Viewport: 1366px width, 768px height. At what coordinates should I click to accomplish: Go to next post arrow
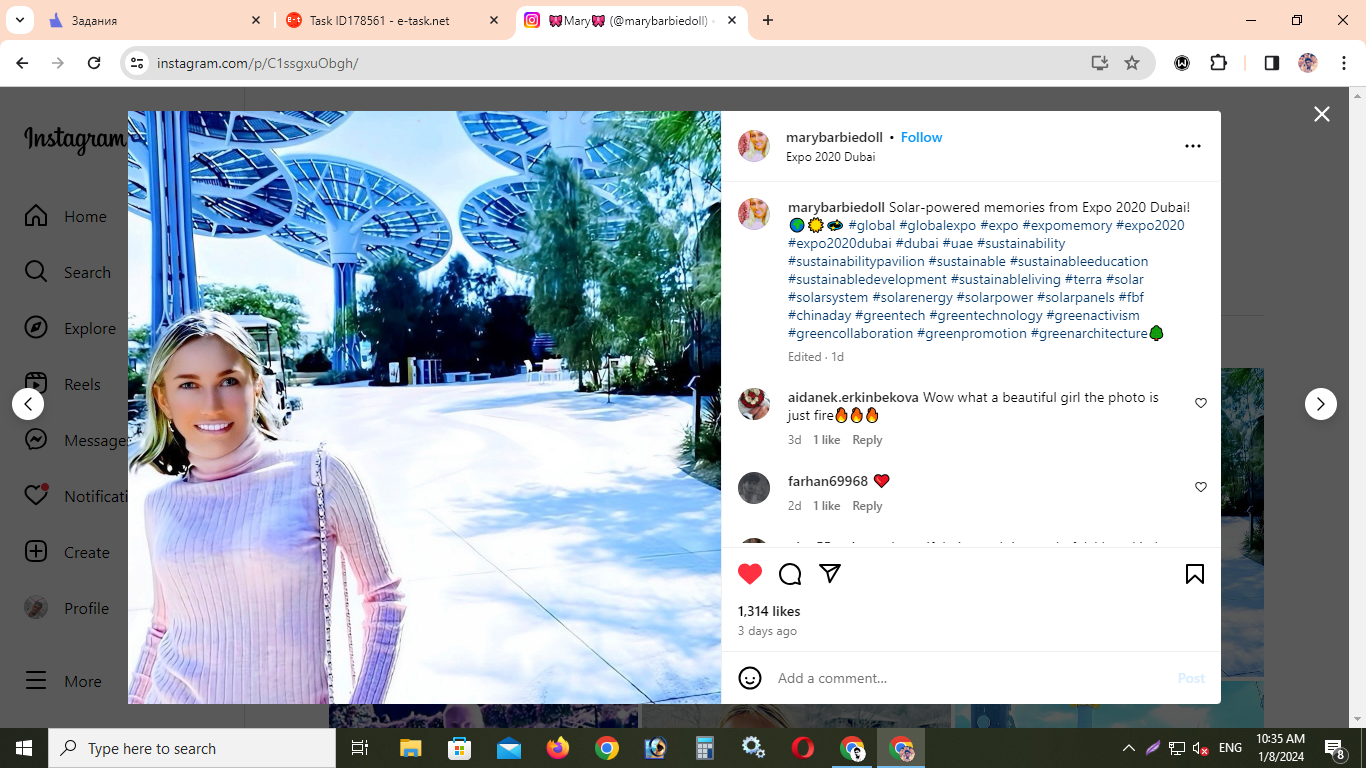1321,404
